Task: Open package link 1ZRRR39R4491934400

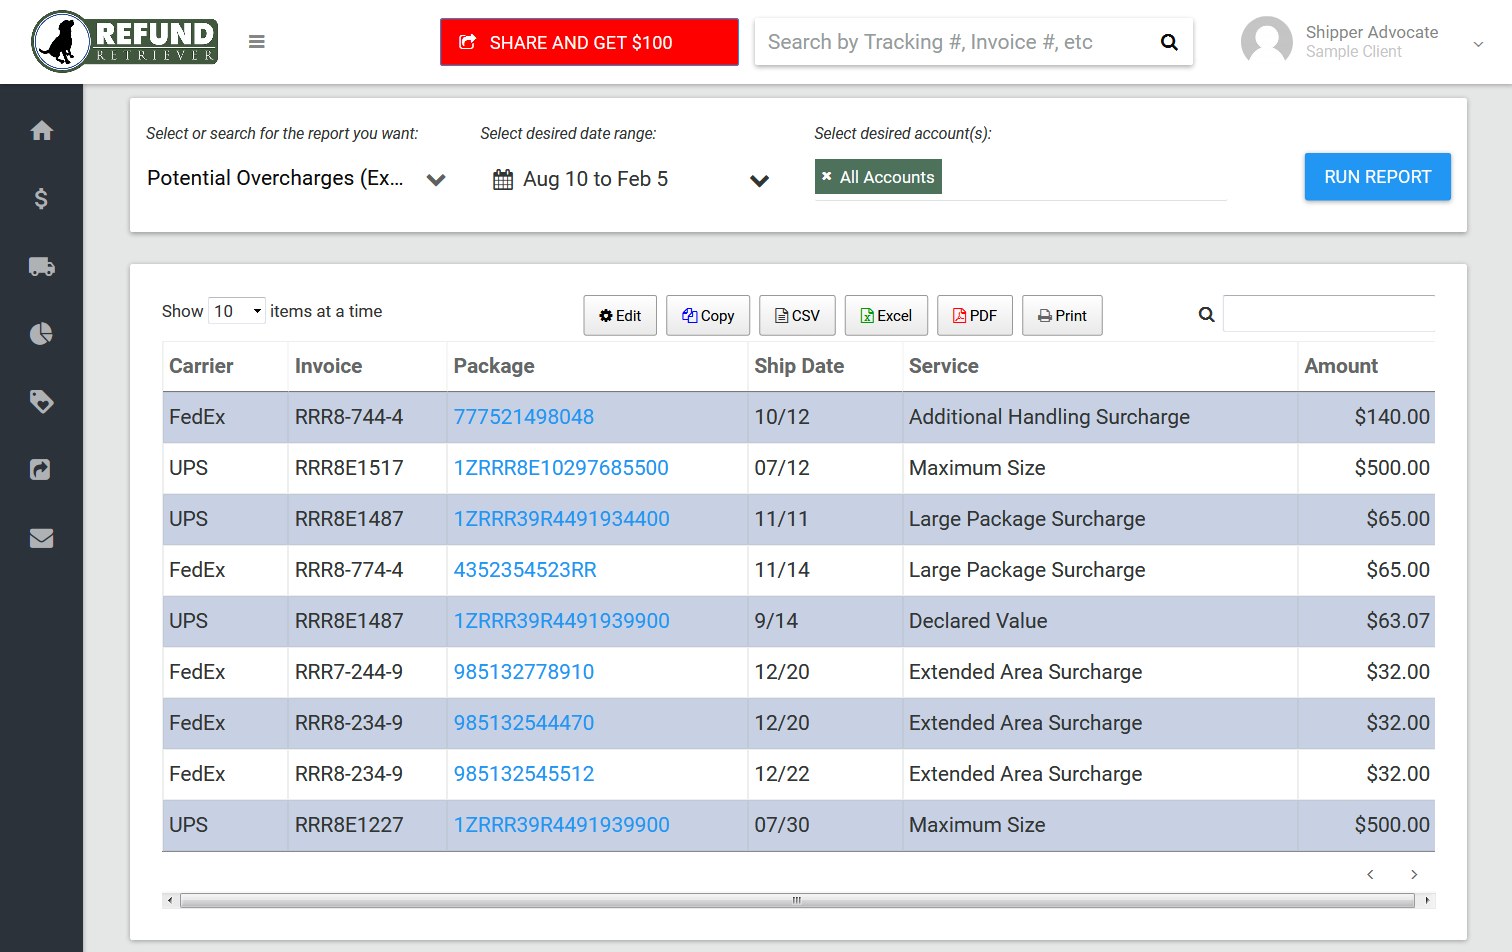Action: click(x=562, y=519)
